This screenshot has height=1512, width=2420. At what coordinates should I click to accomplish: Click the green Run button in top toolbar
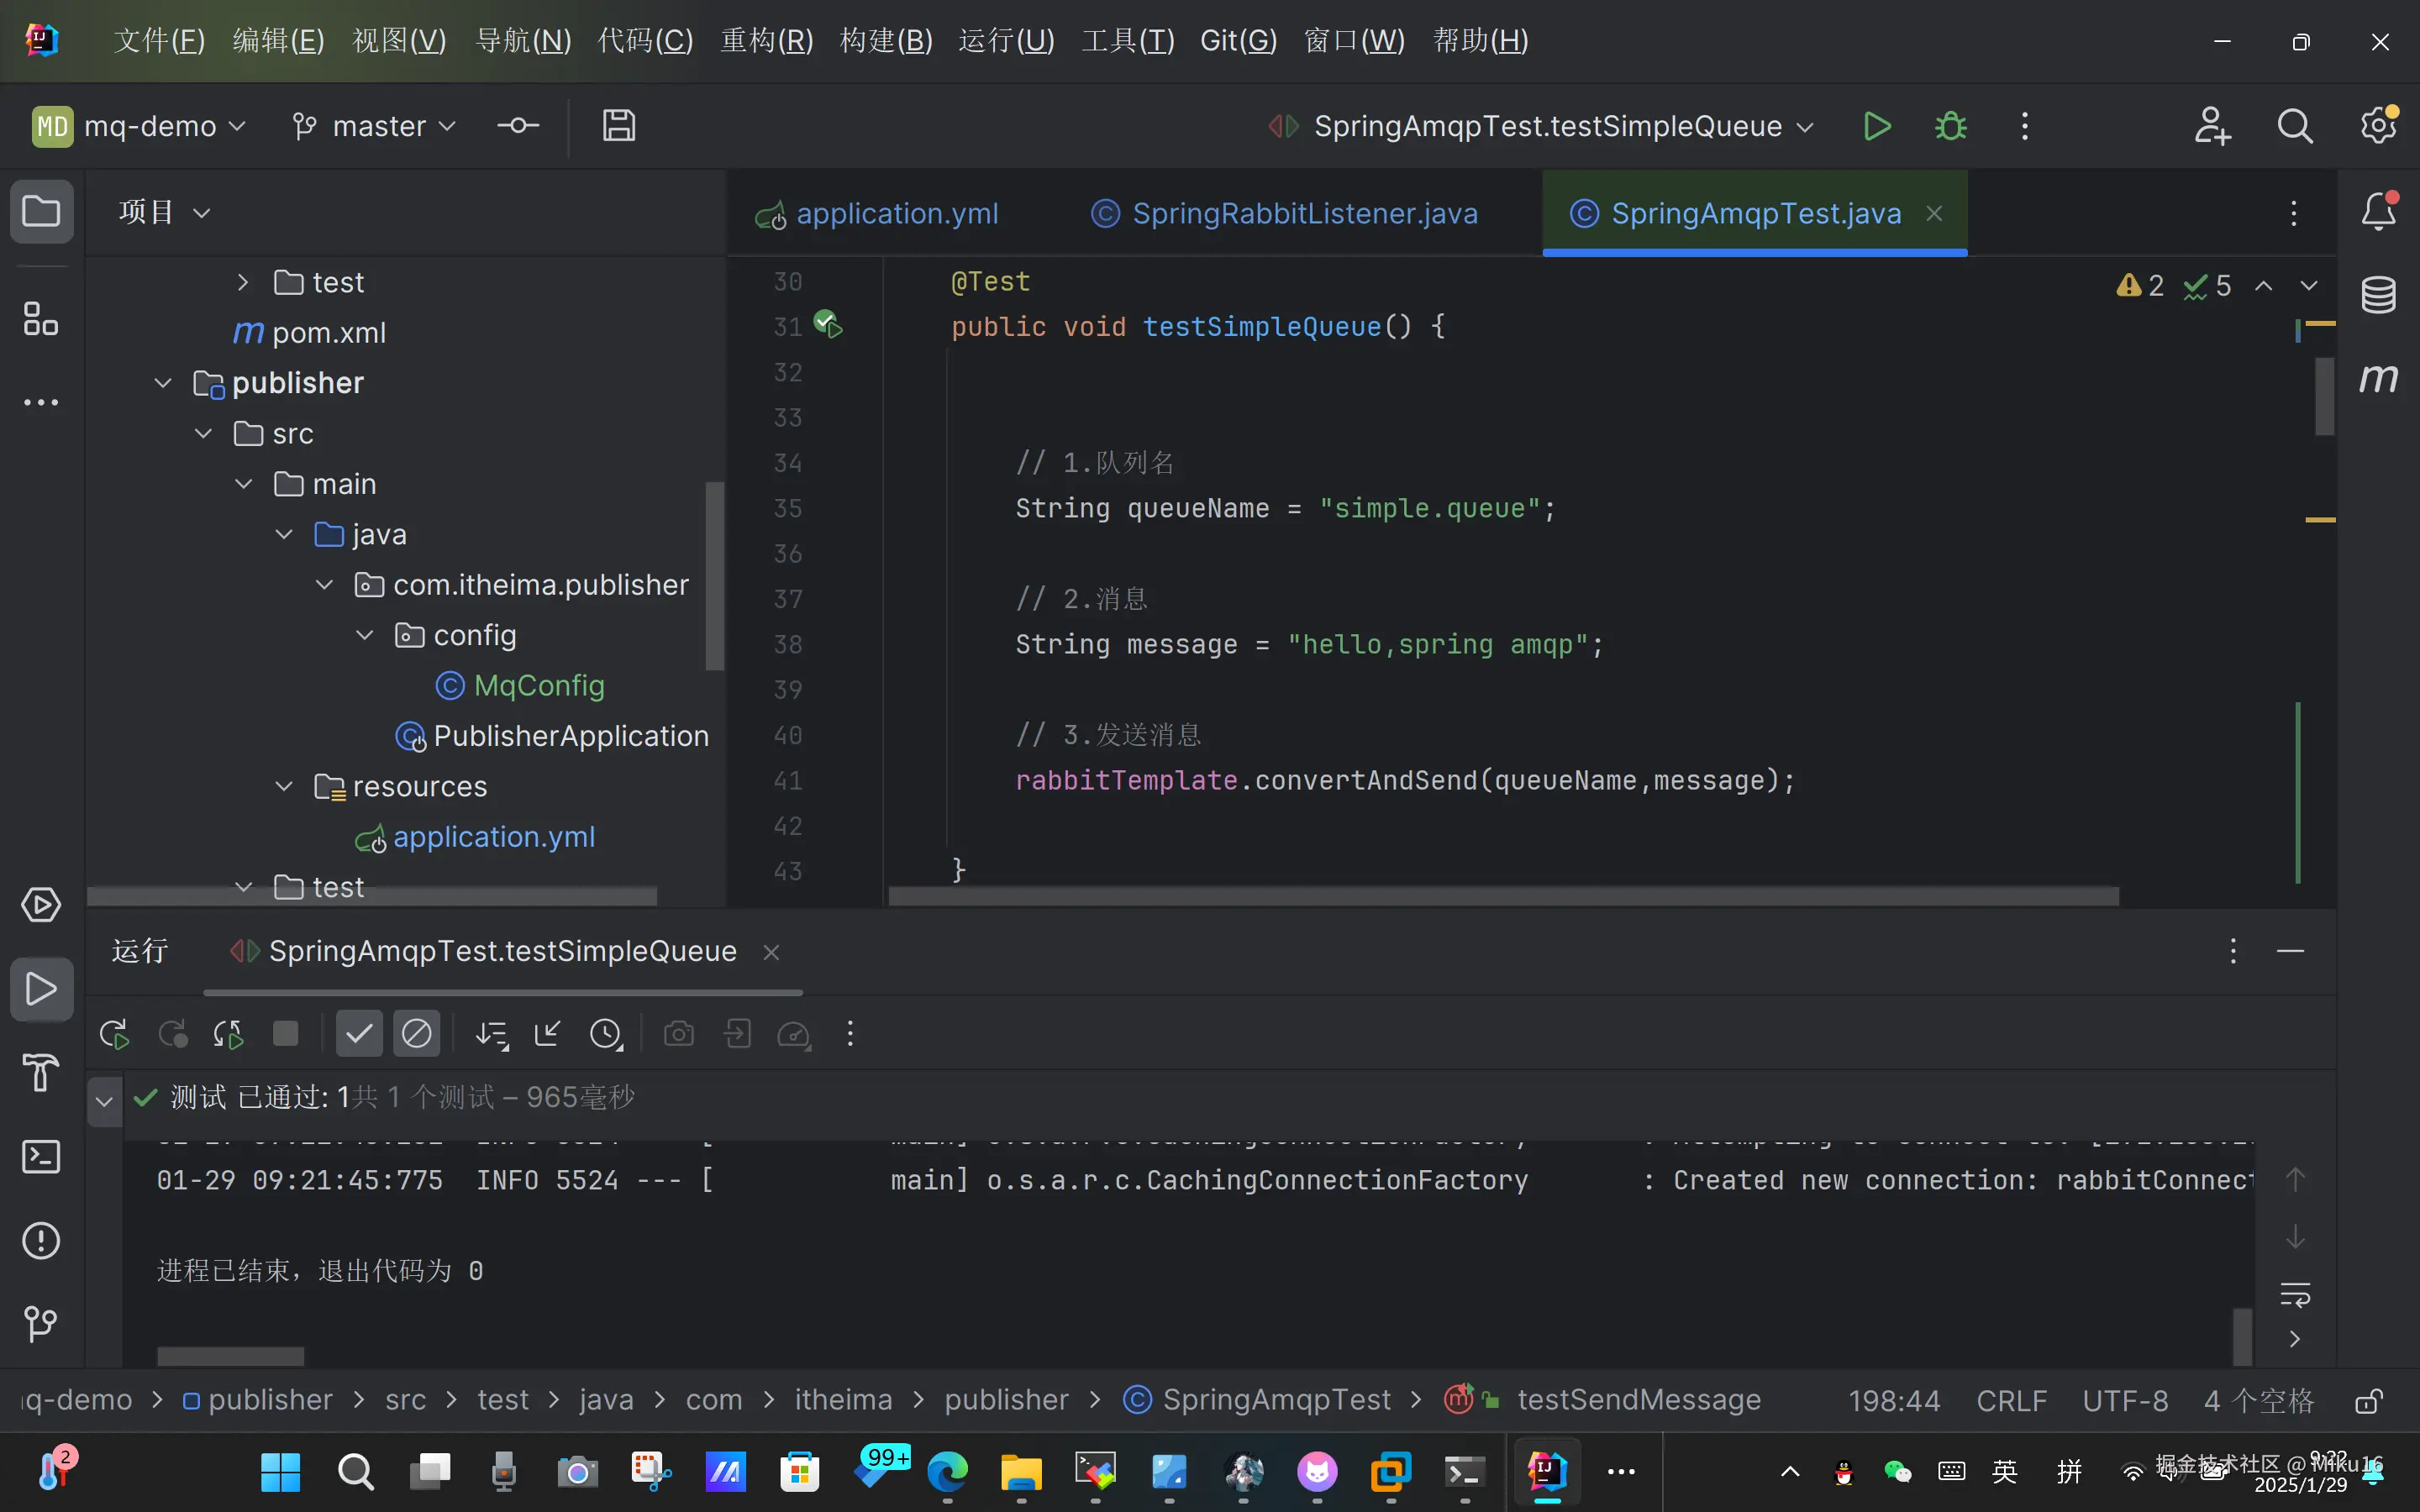(1876, 126)
